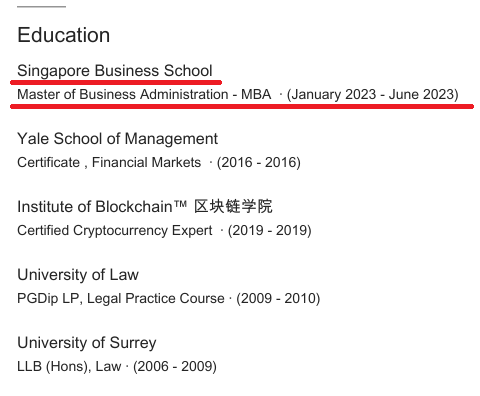Click LLB (Hons), Law text
The height and width of the screenshot is (396, 480).
(69, 367)
